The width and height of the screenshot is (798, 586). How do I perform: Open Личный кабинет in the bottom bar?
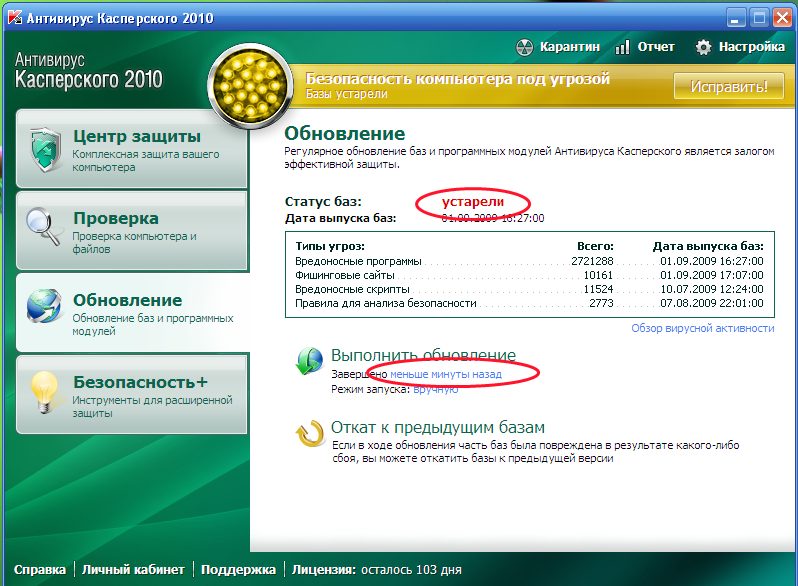[x=133, y=569]
